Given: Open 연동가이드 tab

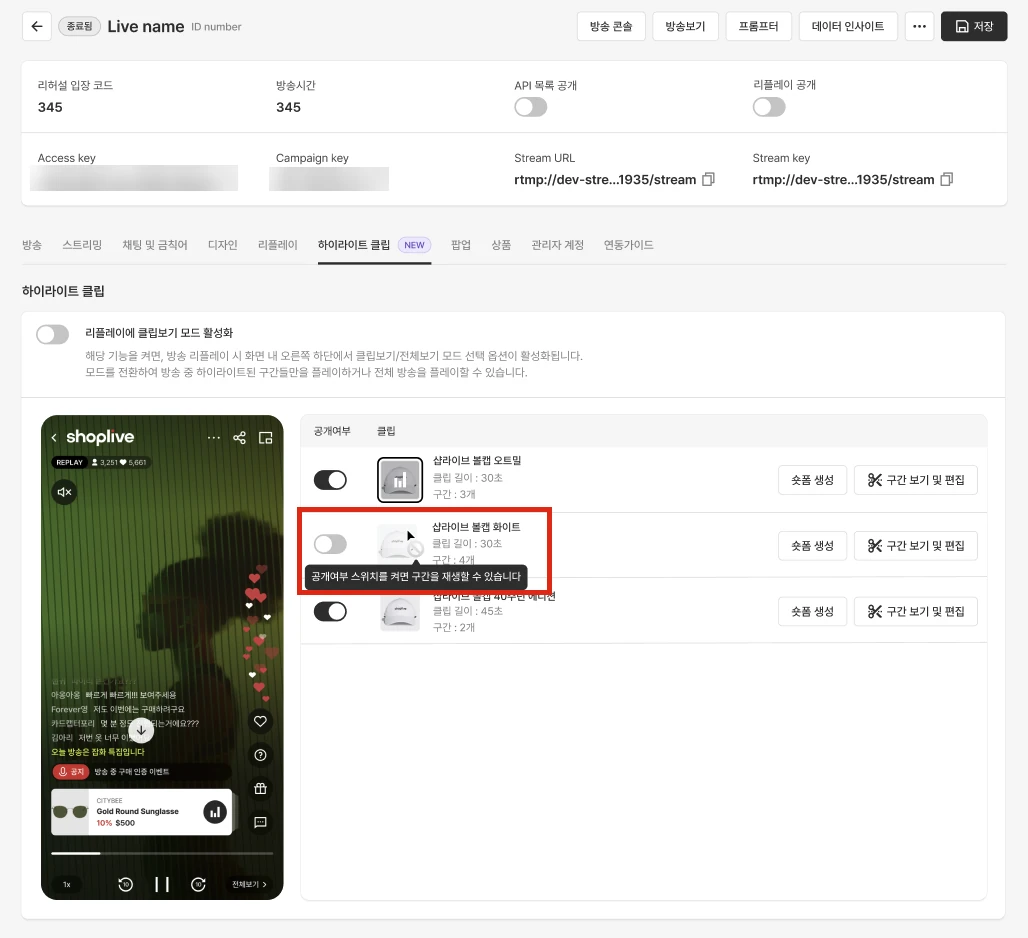Looking at the screenshot, I should [628, 245].
